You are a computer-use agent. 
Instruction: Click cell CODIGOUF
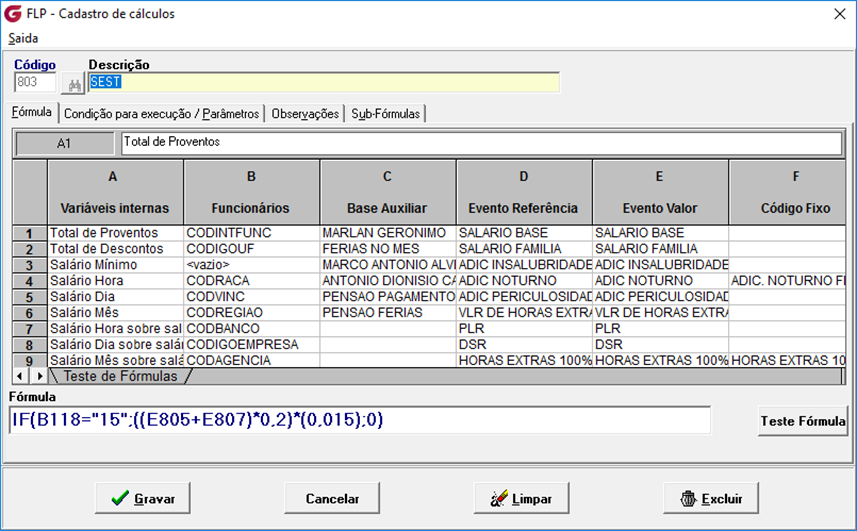[x=251, y=249]
